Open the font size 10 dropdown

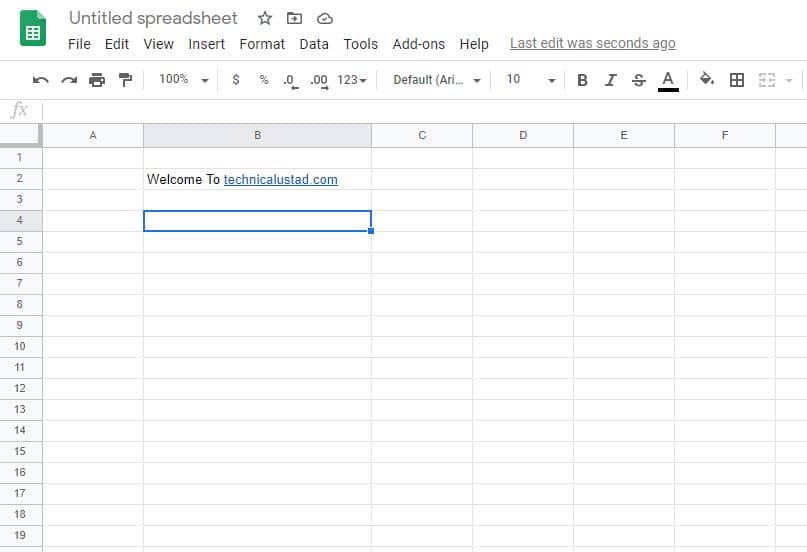coord(530,79)
